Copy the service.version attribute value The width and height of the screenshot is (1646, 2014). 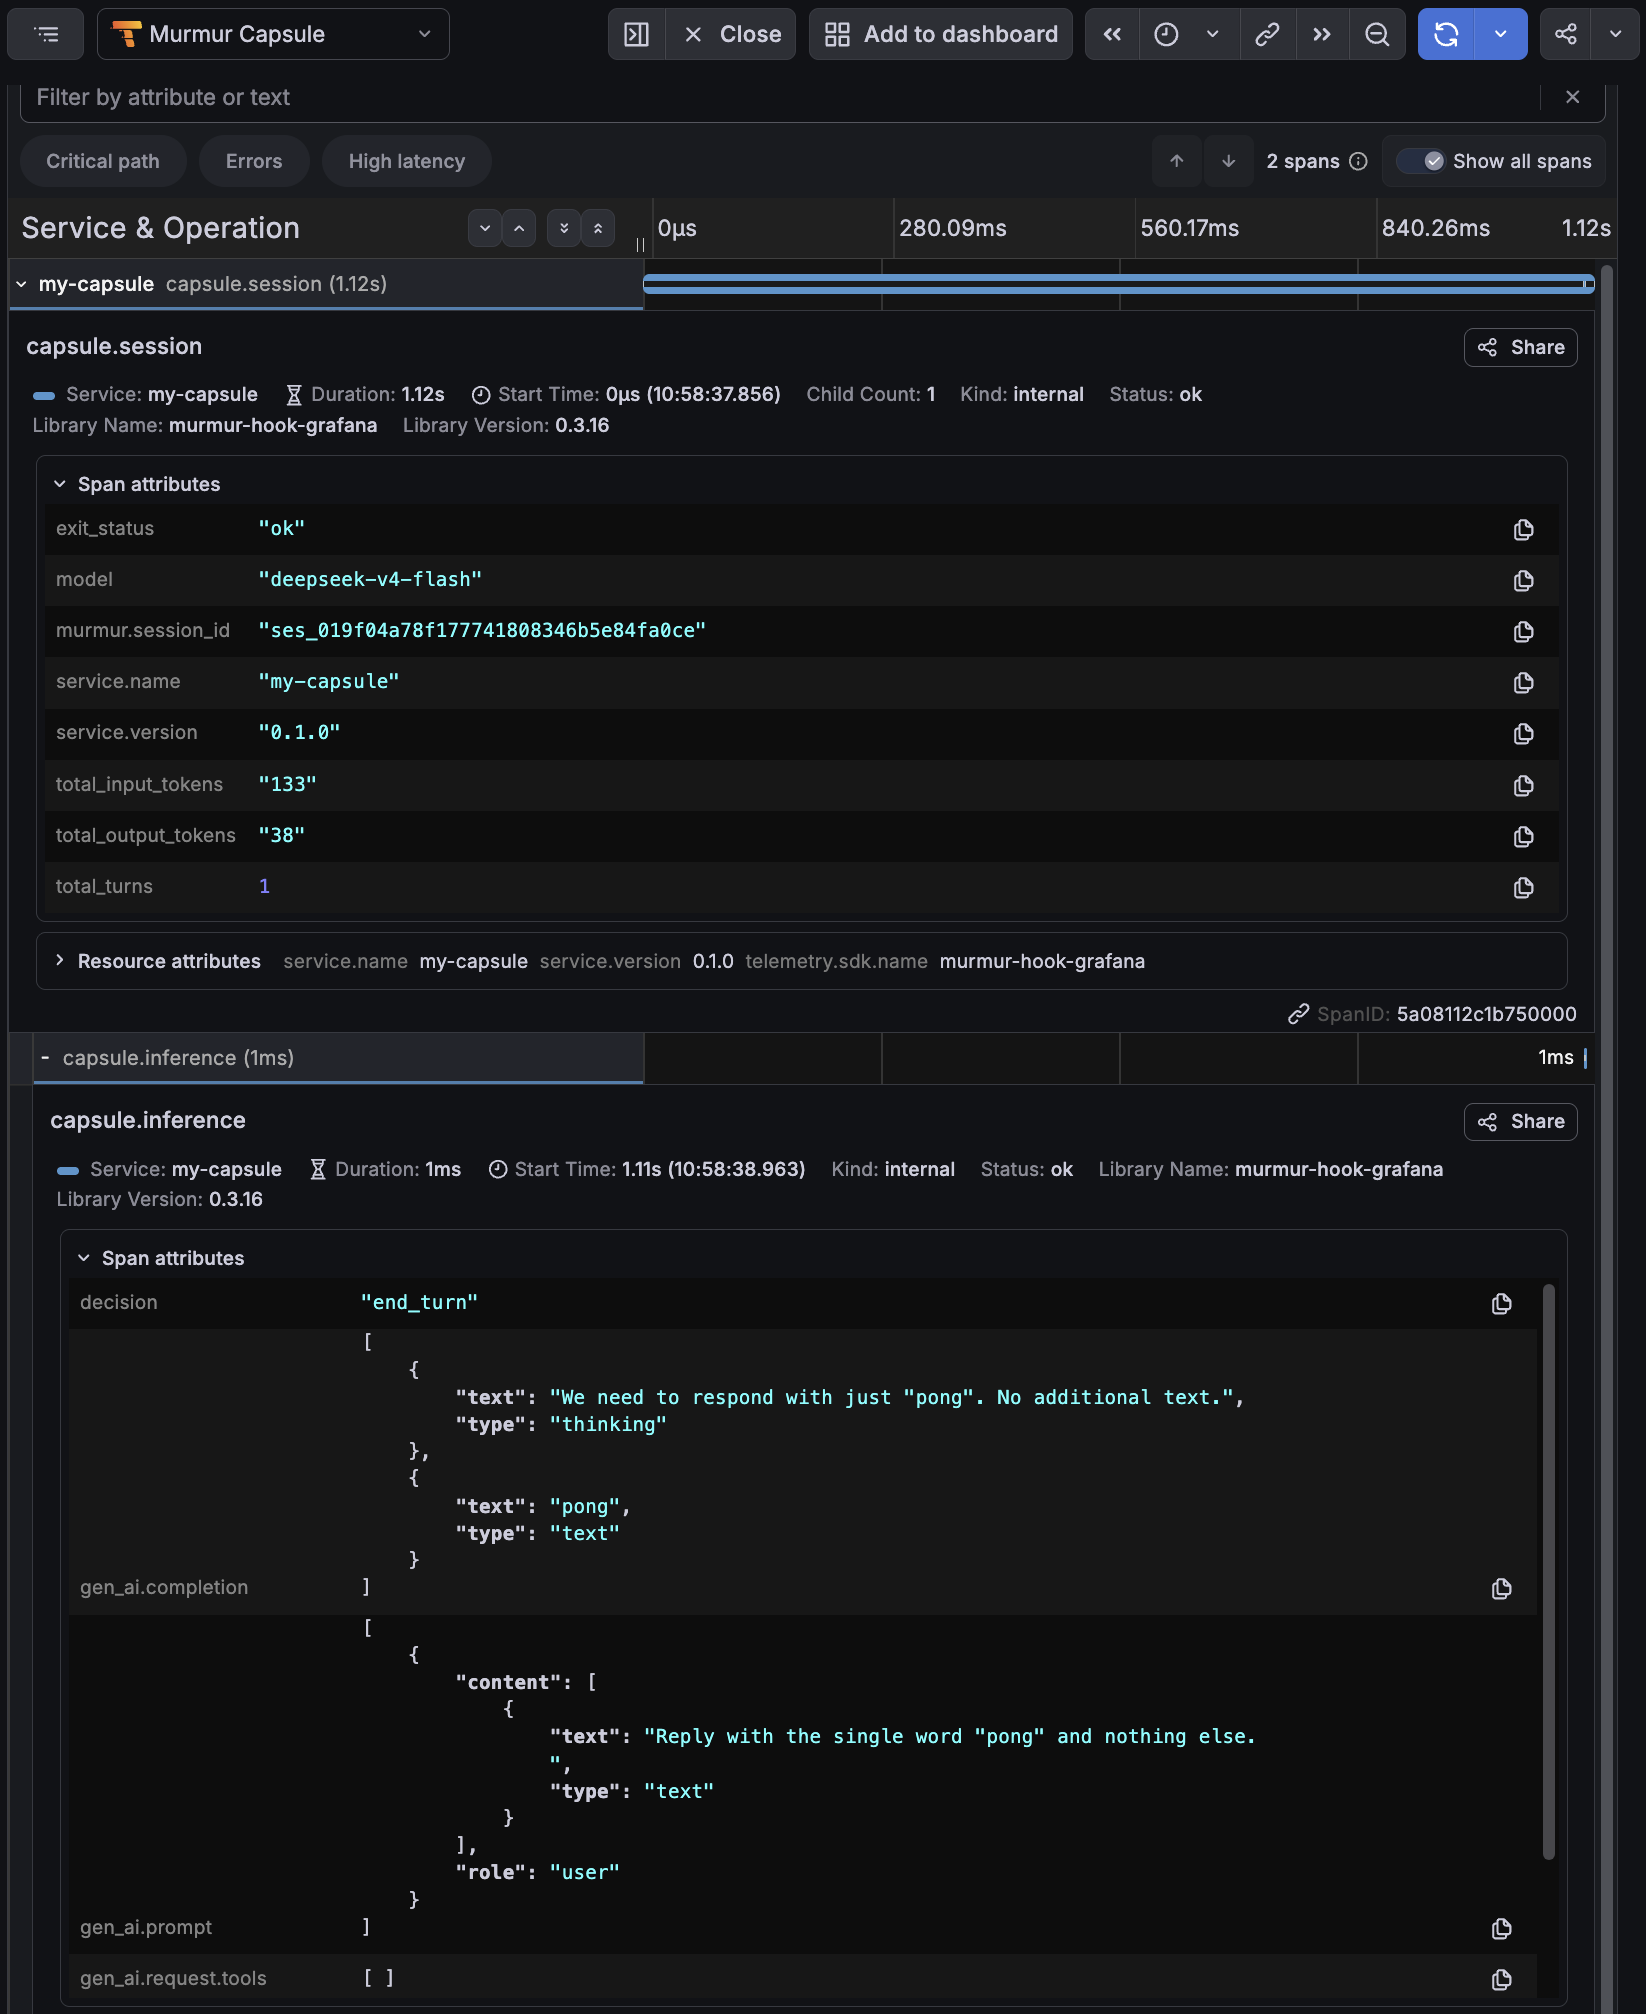coord(1523,733)
